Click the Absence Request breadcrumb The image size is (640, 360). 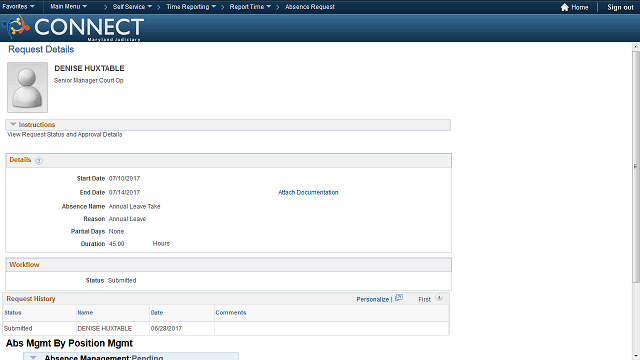(x=310, y=7)
